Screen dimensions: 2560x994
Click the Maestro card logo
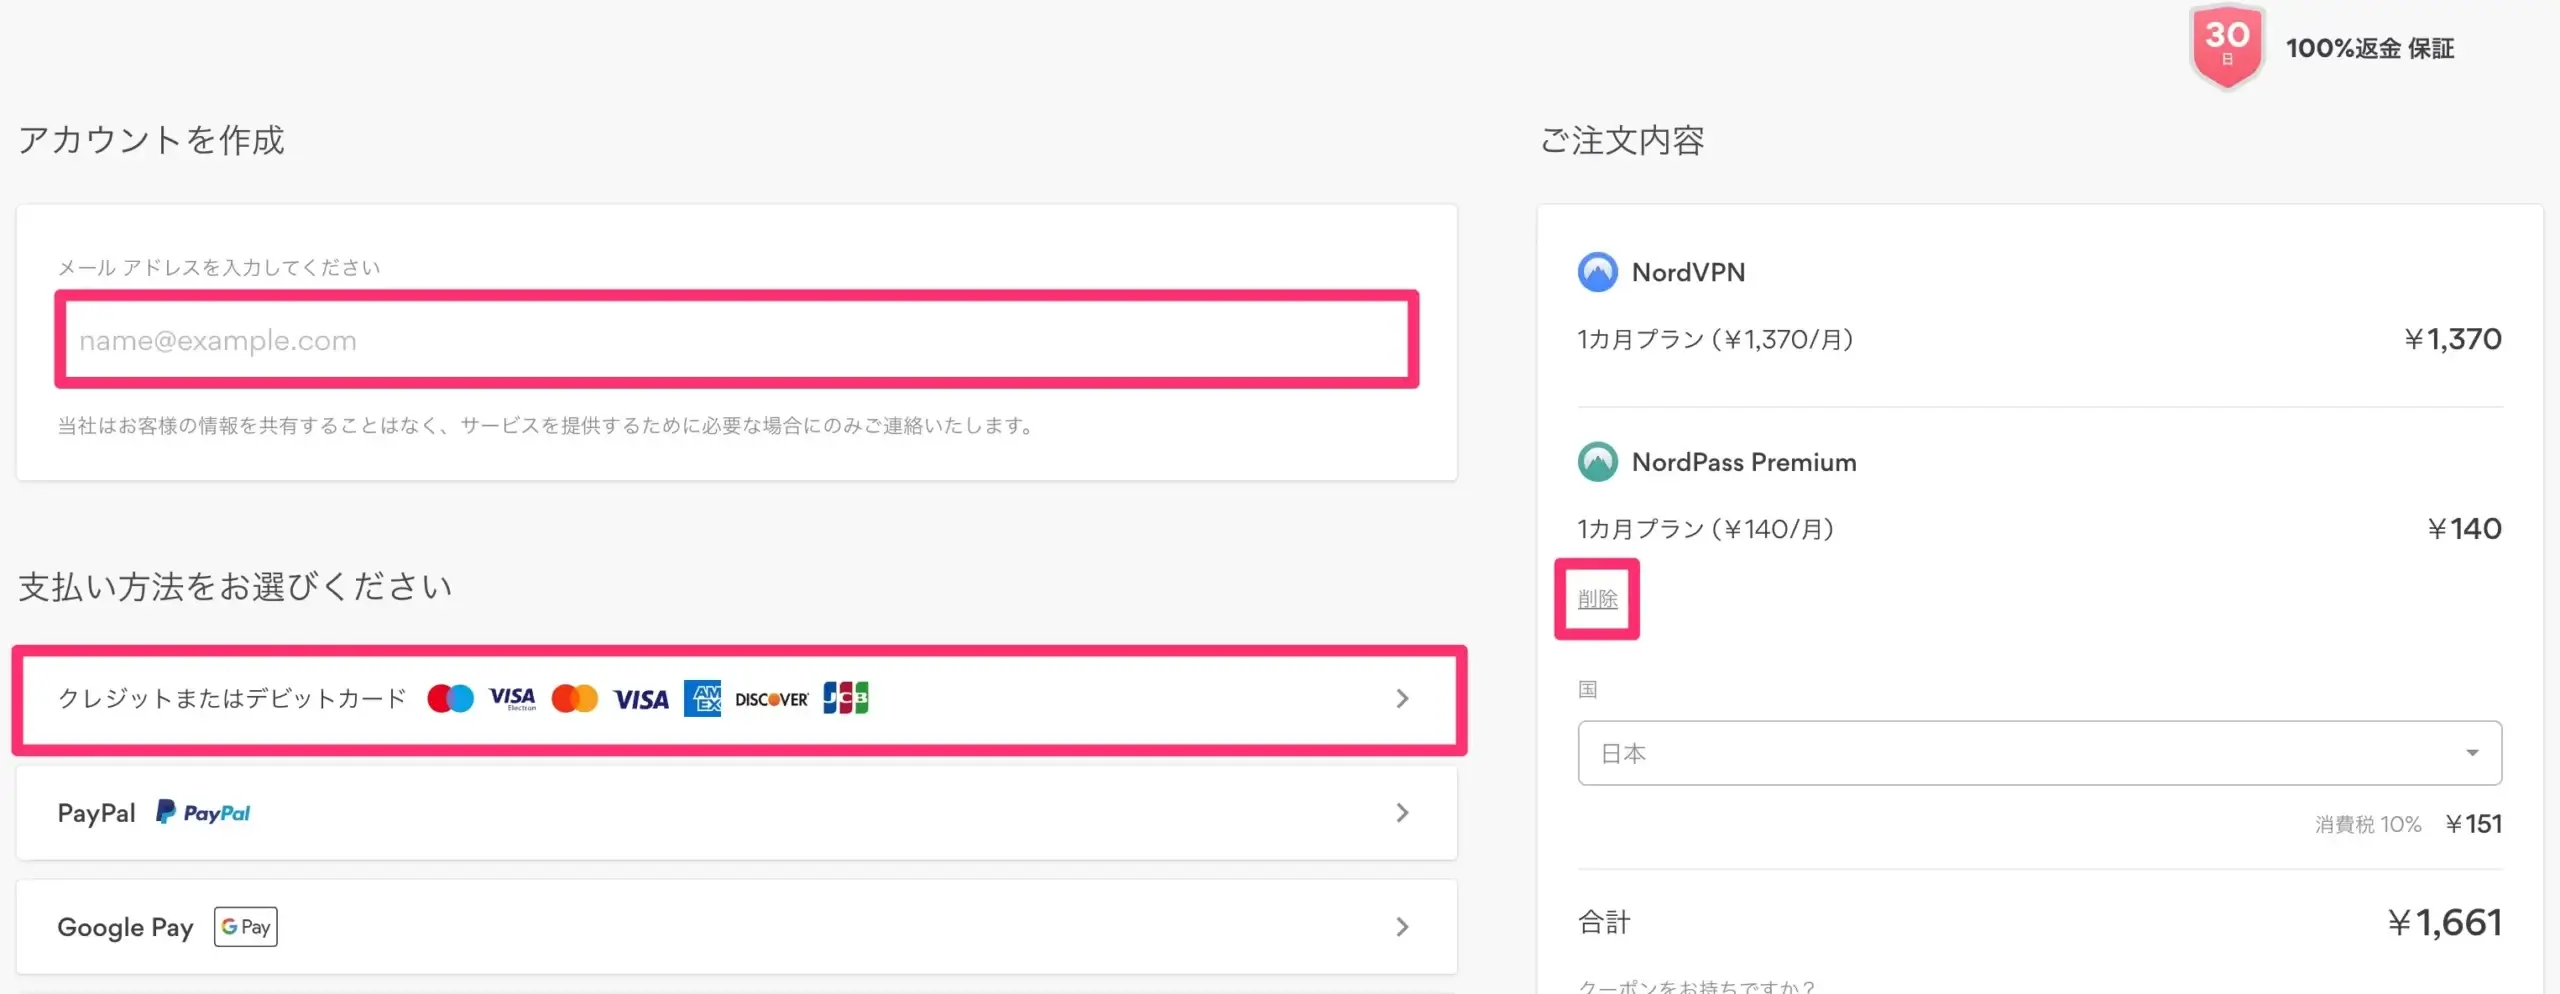pyautogui.click(x=450, y=699)
